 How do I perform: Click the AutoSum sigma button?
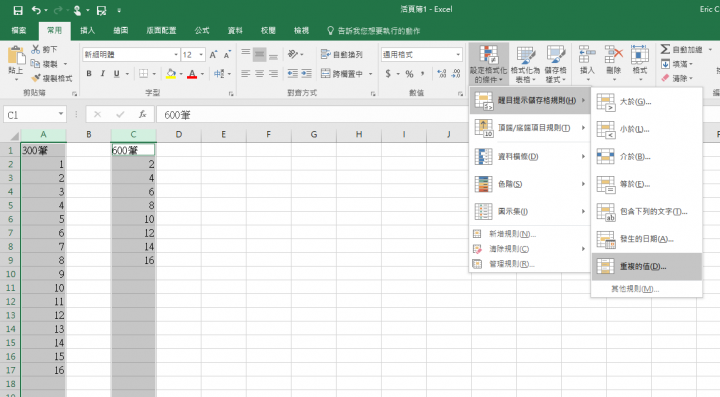click(665, 49)
